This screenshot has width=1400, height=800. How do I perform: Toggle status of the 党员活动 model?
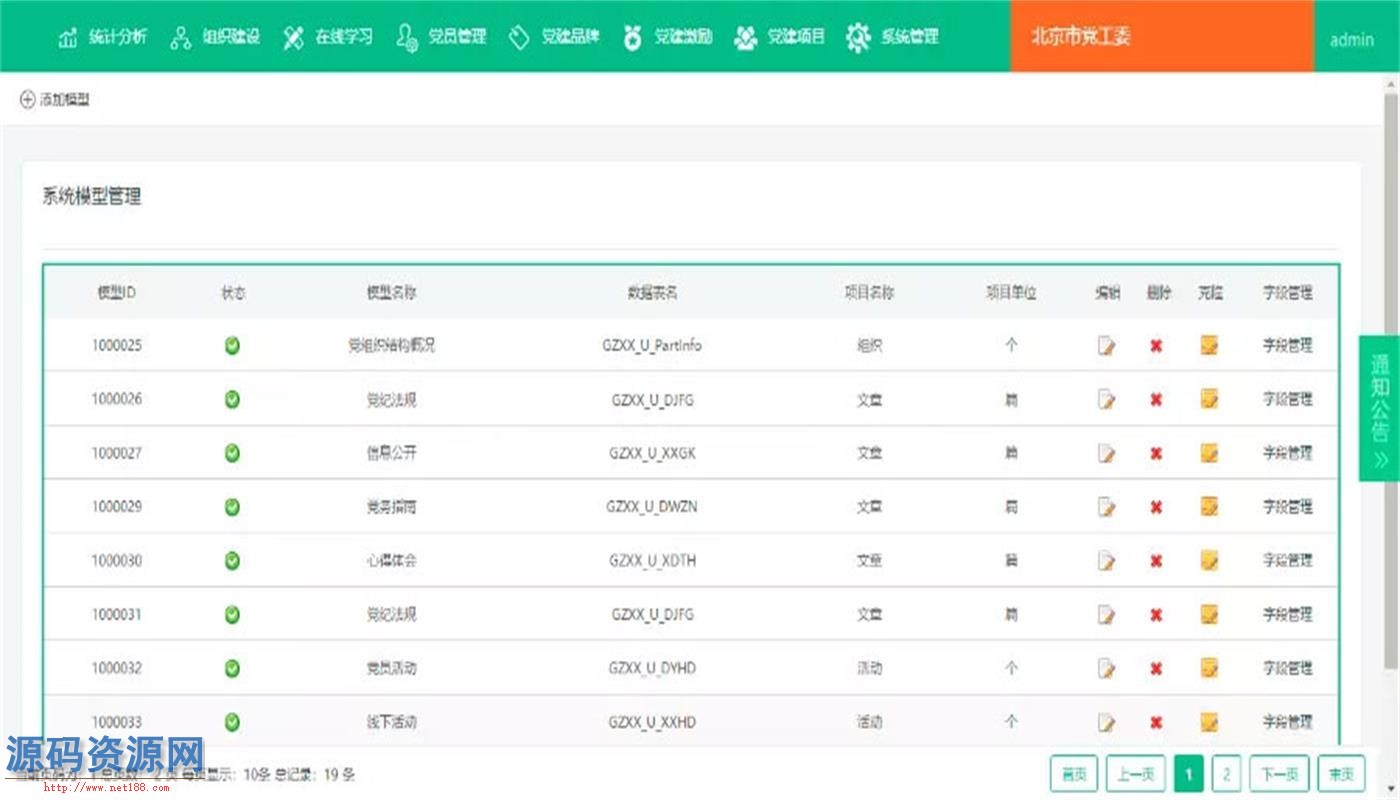[x=232, y=668]
